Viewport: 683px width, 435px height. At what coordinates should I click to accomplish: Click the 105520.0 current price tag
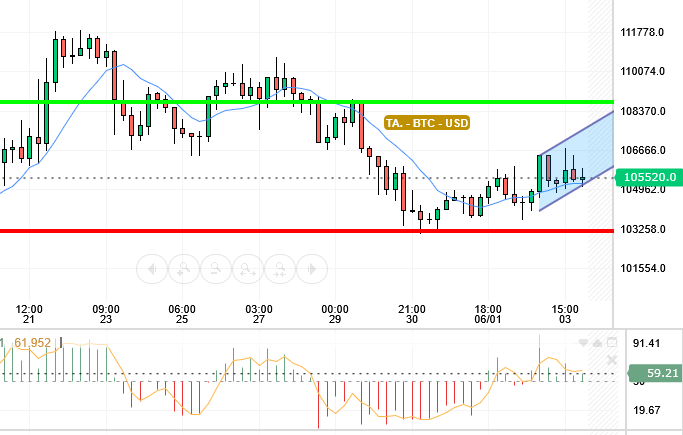tap(649, 177)
